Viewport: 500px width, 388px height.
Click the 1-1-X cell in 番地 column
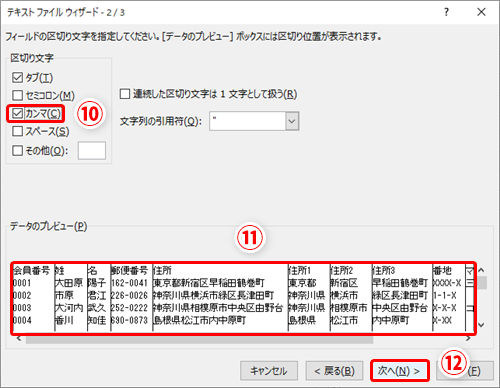pos(445,295)
